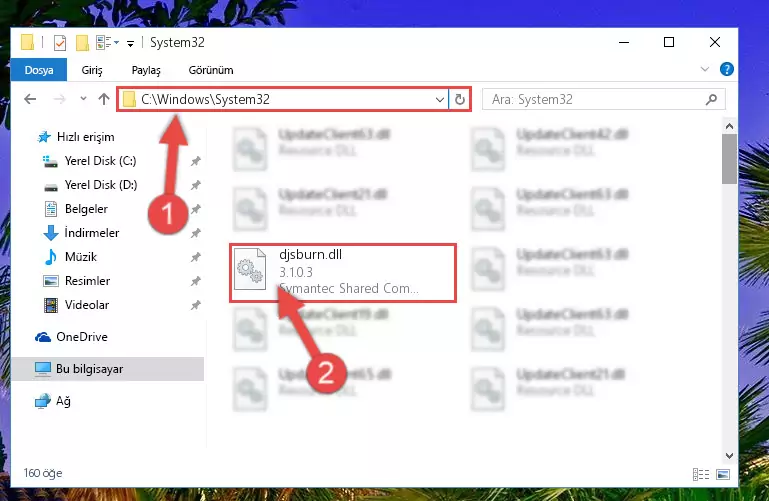Open the Paylaş ribbon tab
The height and width of the screenshot is (501, 769).
coord(146,70)
